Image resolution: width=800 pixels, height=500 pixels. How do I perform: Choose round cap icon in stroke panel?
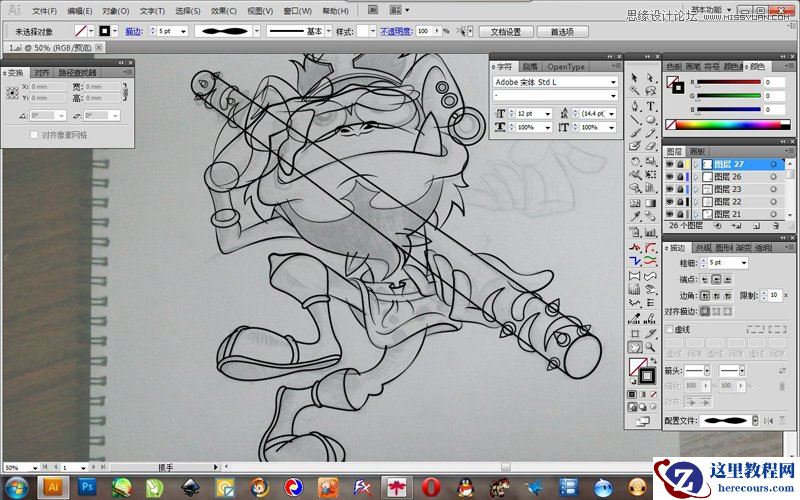pos(716,279)
